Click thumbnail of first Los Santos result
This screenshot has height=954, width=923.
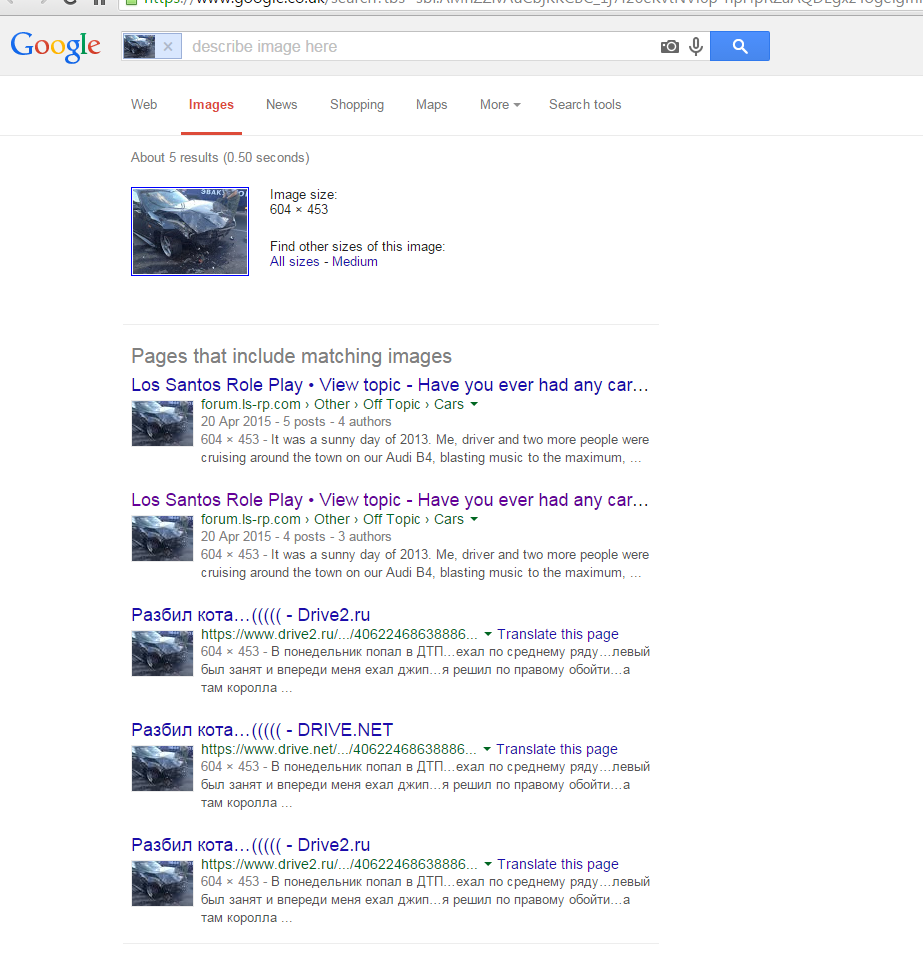coord(162,423)
